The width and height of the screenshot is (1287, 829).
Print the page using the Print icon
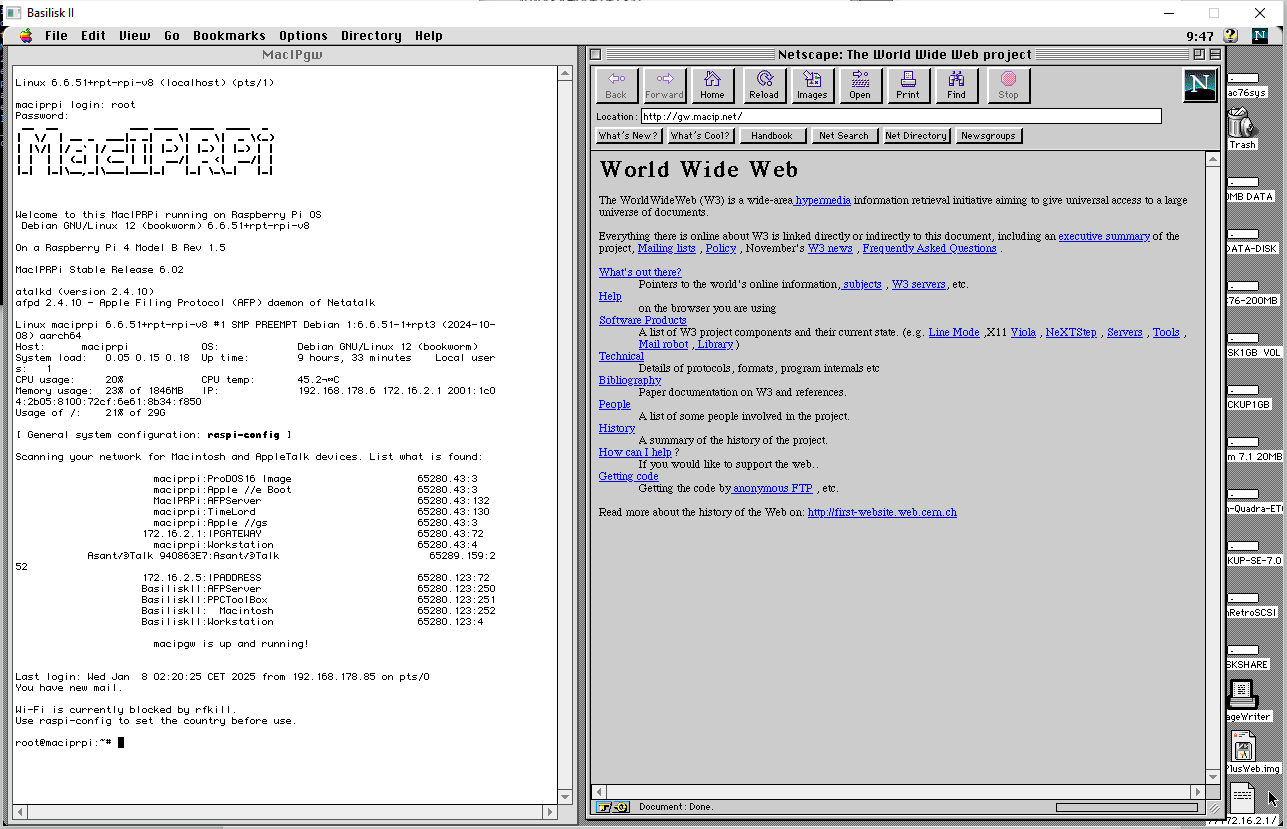(x=908, y=85)
